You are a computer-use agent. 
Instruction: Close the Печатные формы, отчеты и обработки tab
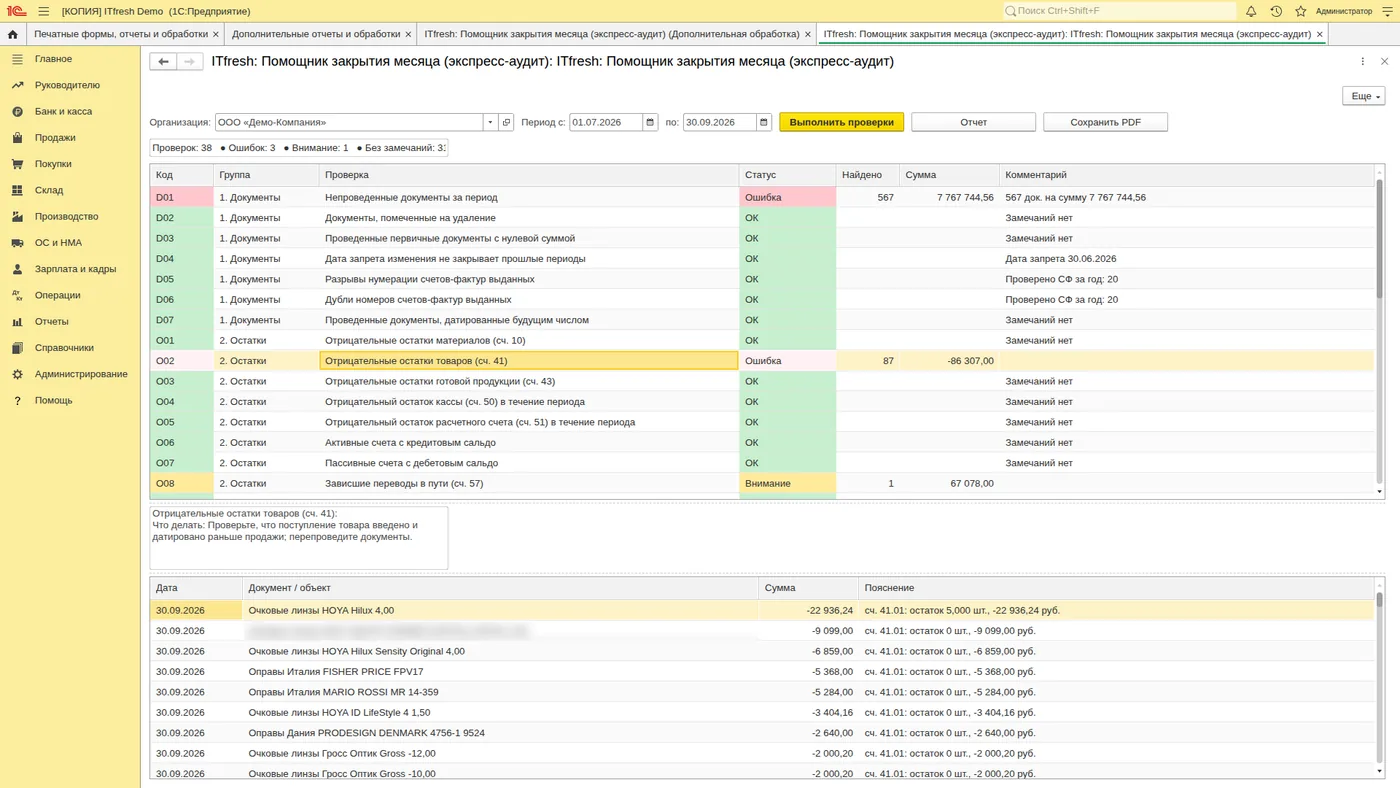[x=216, y=34]
